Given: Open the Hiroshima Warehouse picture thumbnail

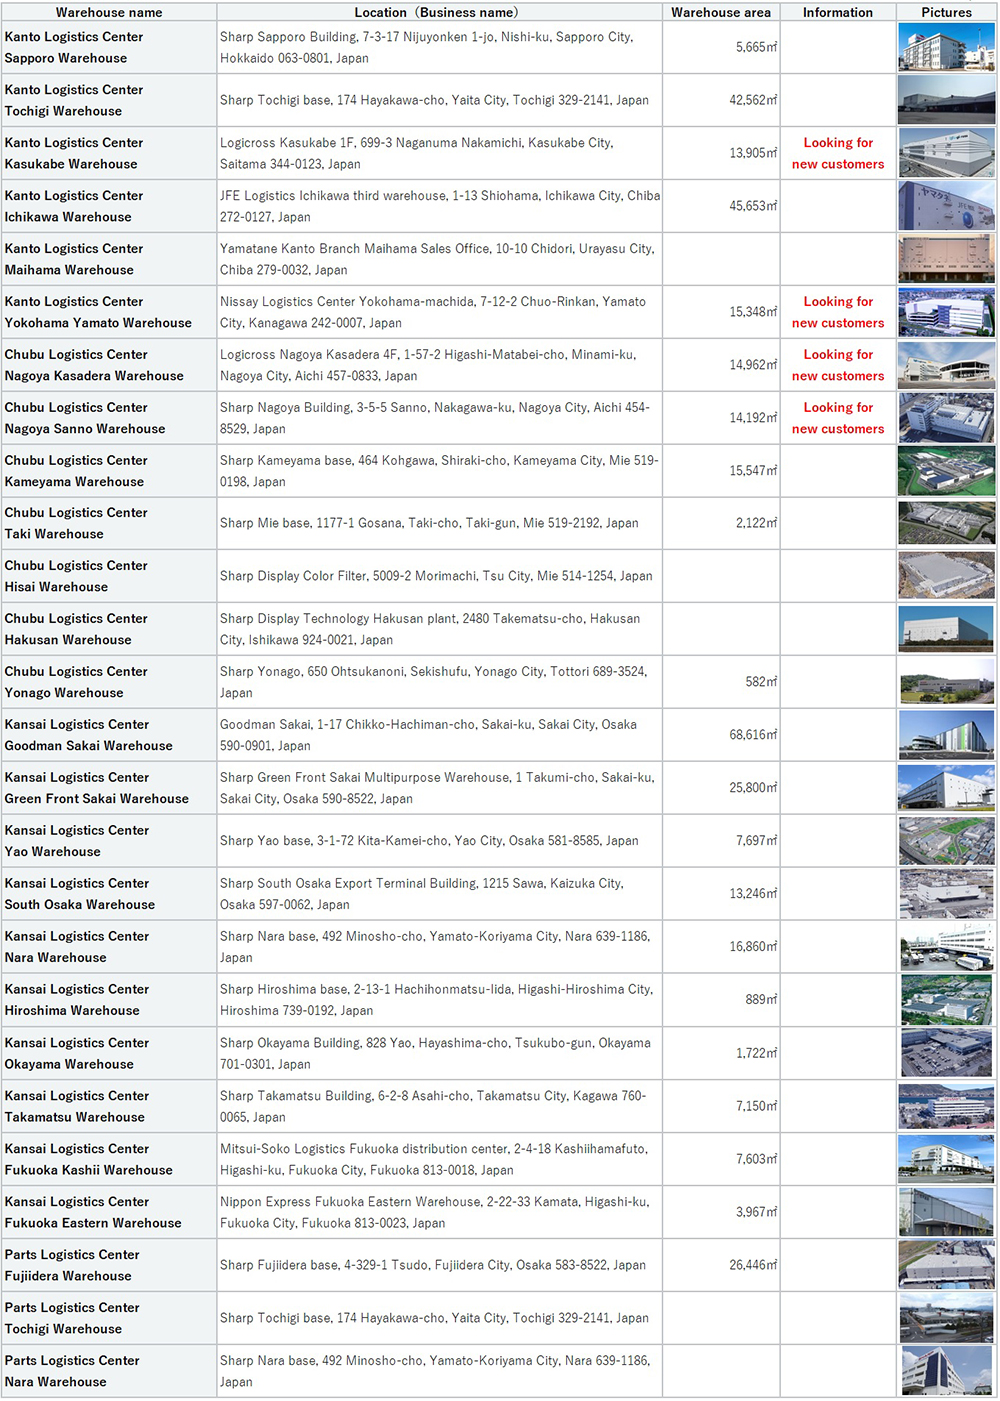Looking at the screenshot, I should tap(946, 1000).
